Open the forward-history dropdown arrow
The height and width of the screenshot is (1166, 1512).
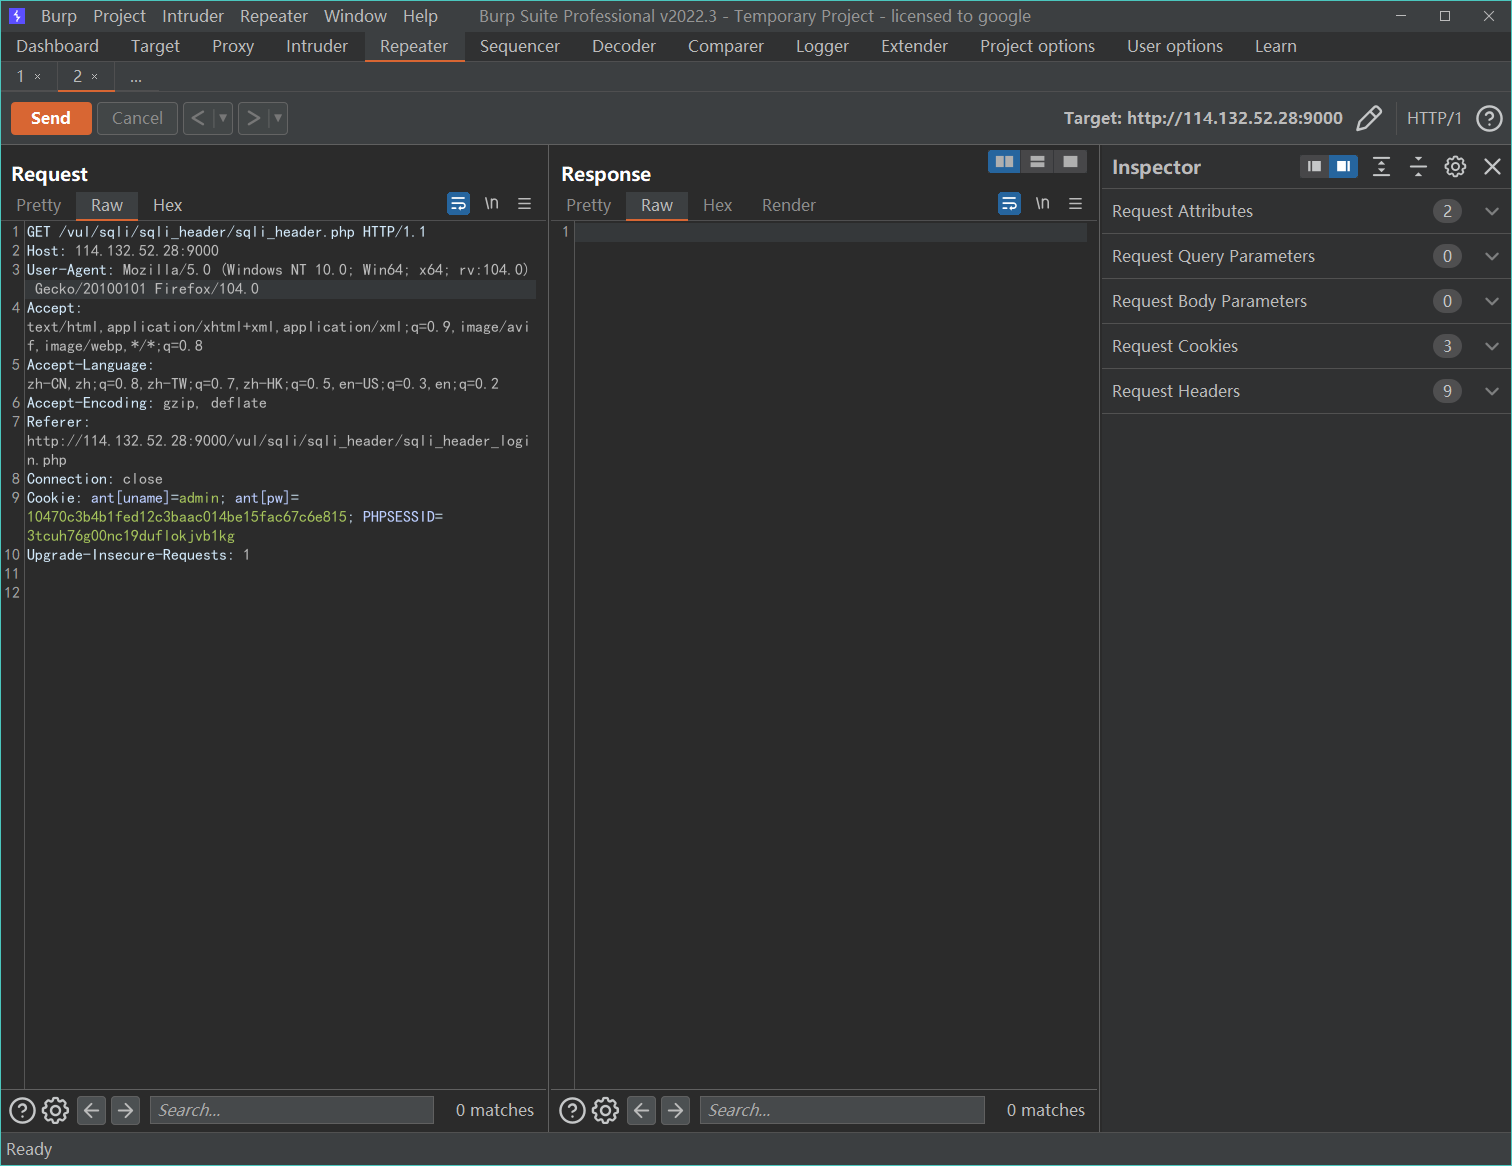click(x=278, y=118)
